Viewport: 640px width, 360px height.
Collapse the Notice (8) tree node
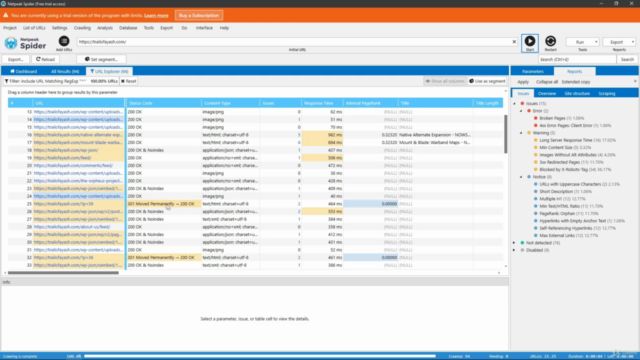click(521, 177)
